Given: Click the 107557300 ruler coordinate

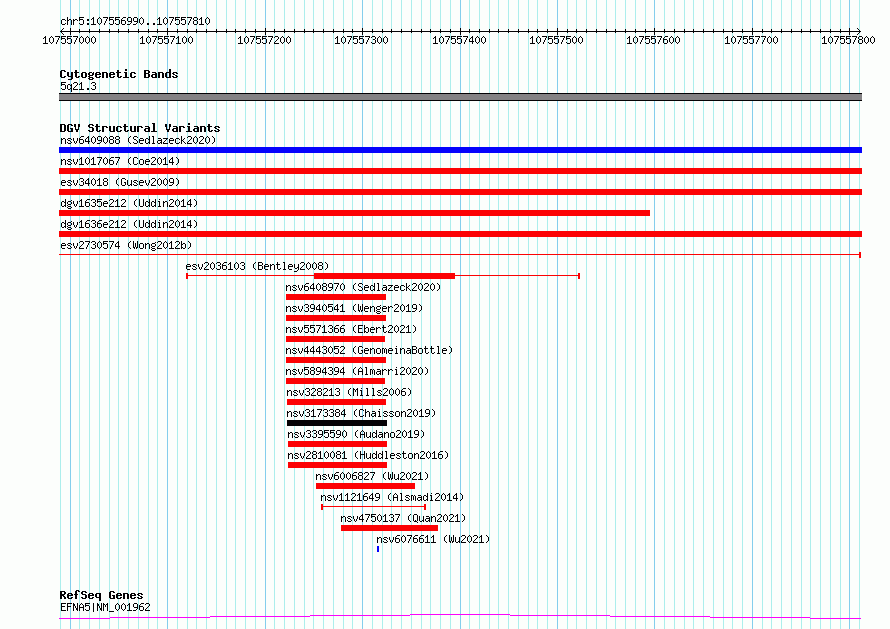Looking at the screenshot, I should coord(362,40).
